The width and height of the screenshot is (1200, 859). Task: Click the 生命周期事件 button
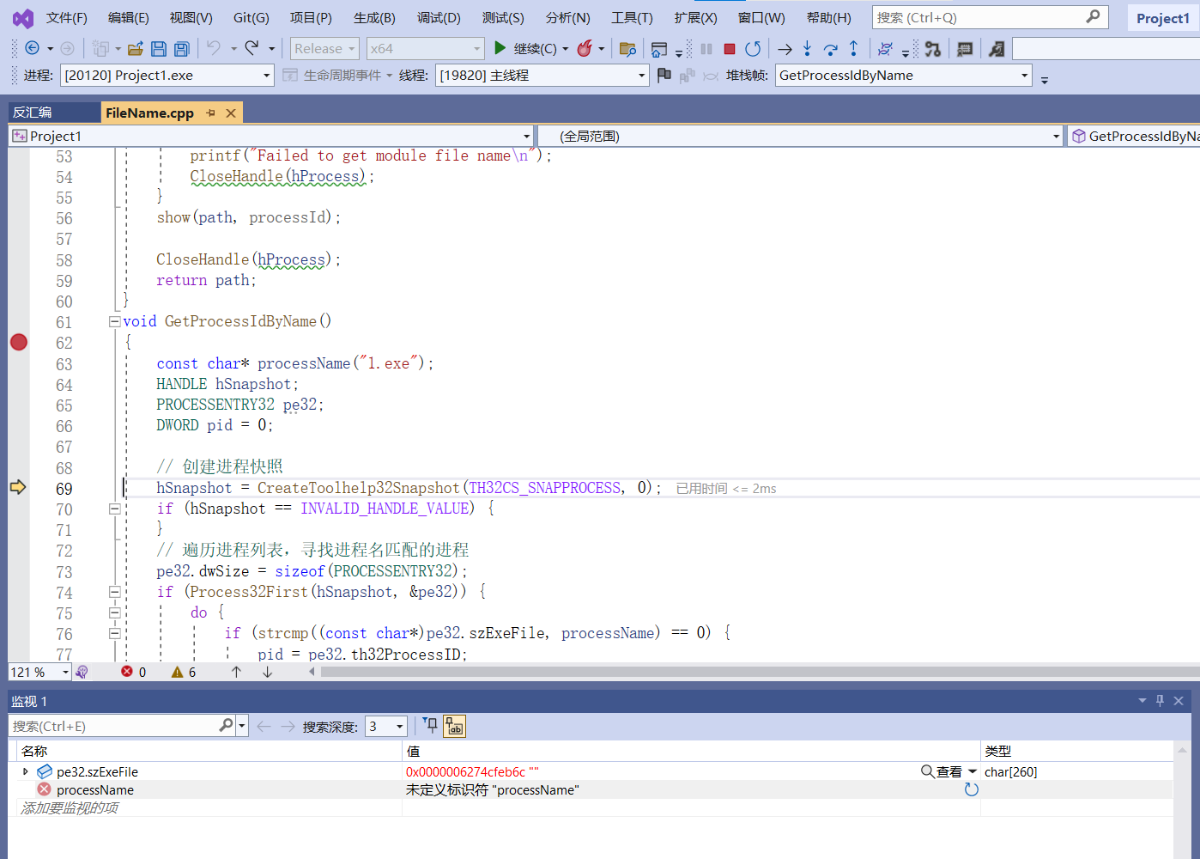click(x=337, y=75)
